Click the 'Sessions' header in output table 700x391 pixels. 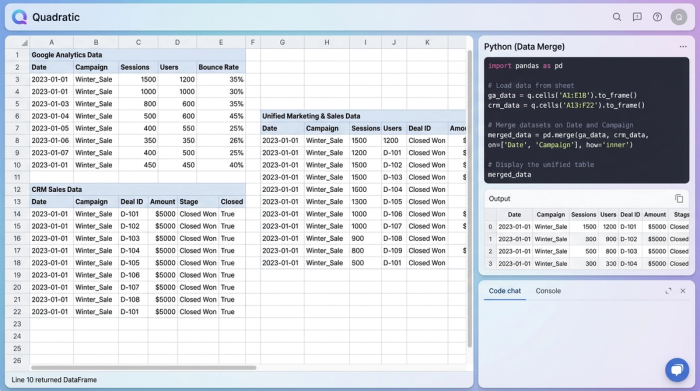pos(583,215)
